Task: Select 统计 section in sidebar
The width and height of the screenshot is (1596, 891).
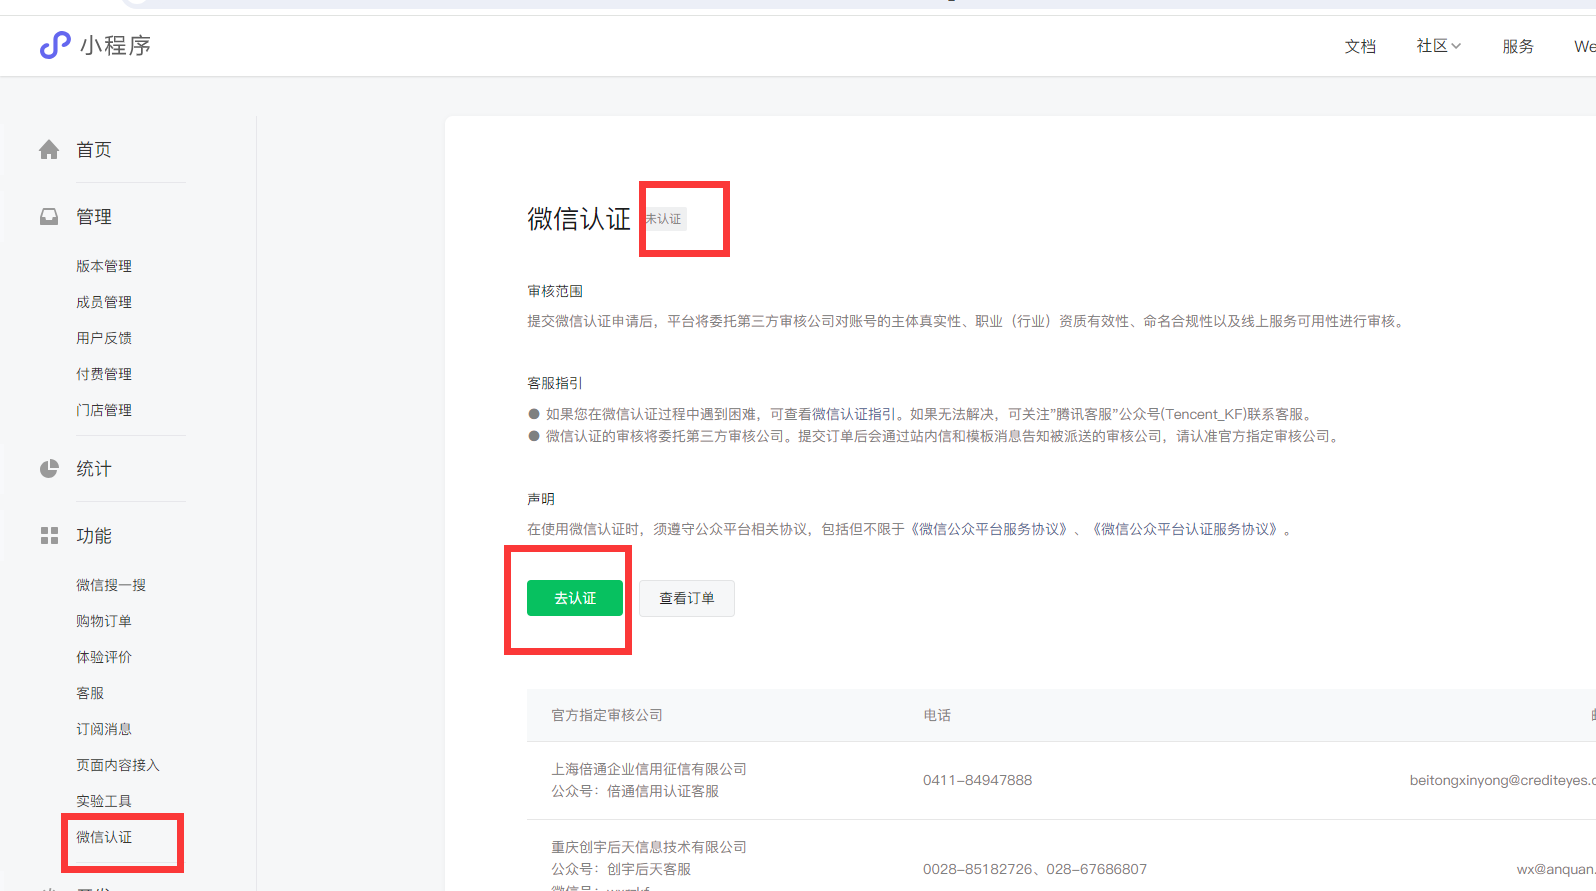Action: [x=94, y=469]
